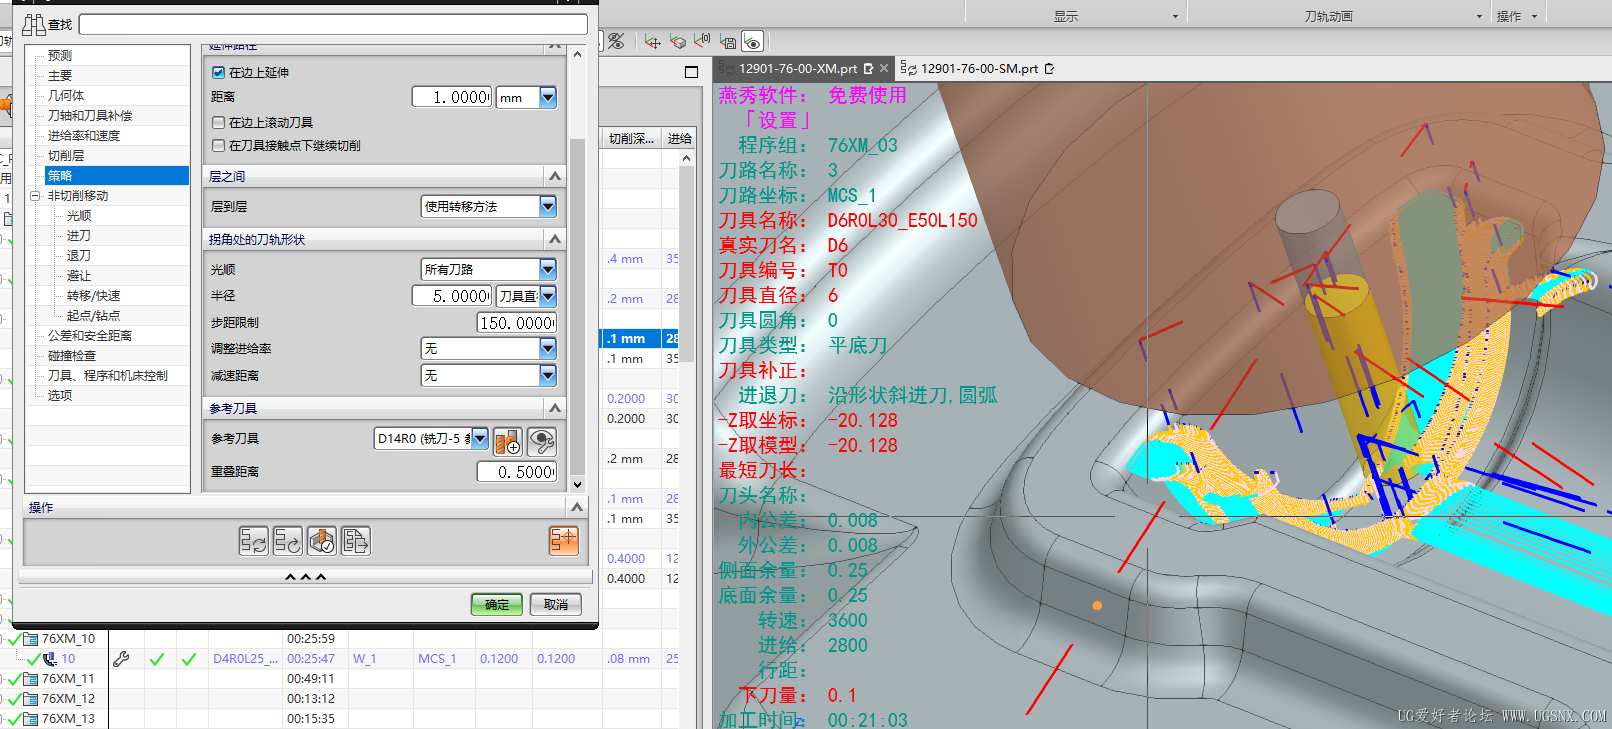The image size is (1612, 729).
Task: Click the List toolpath output icon
Action: 355,541
